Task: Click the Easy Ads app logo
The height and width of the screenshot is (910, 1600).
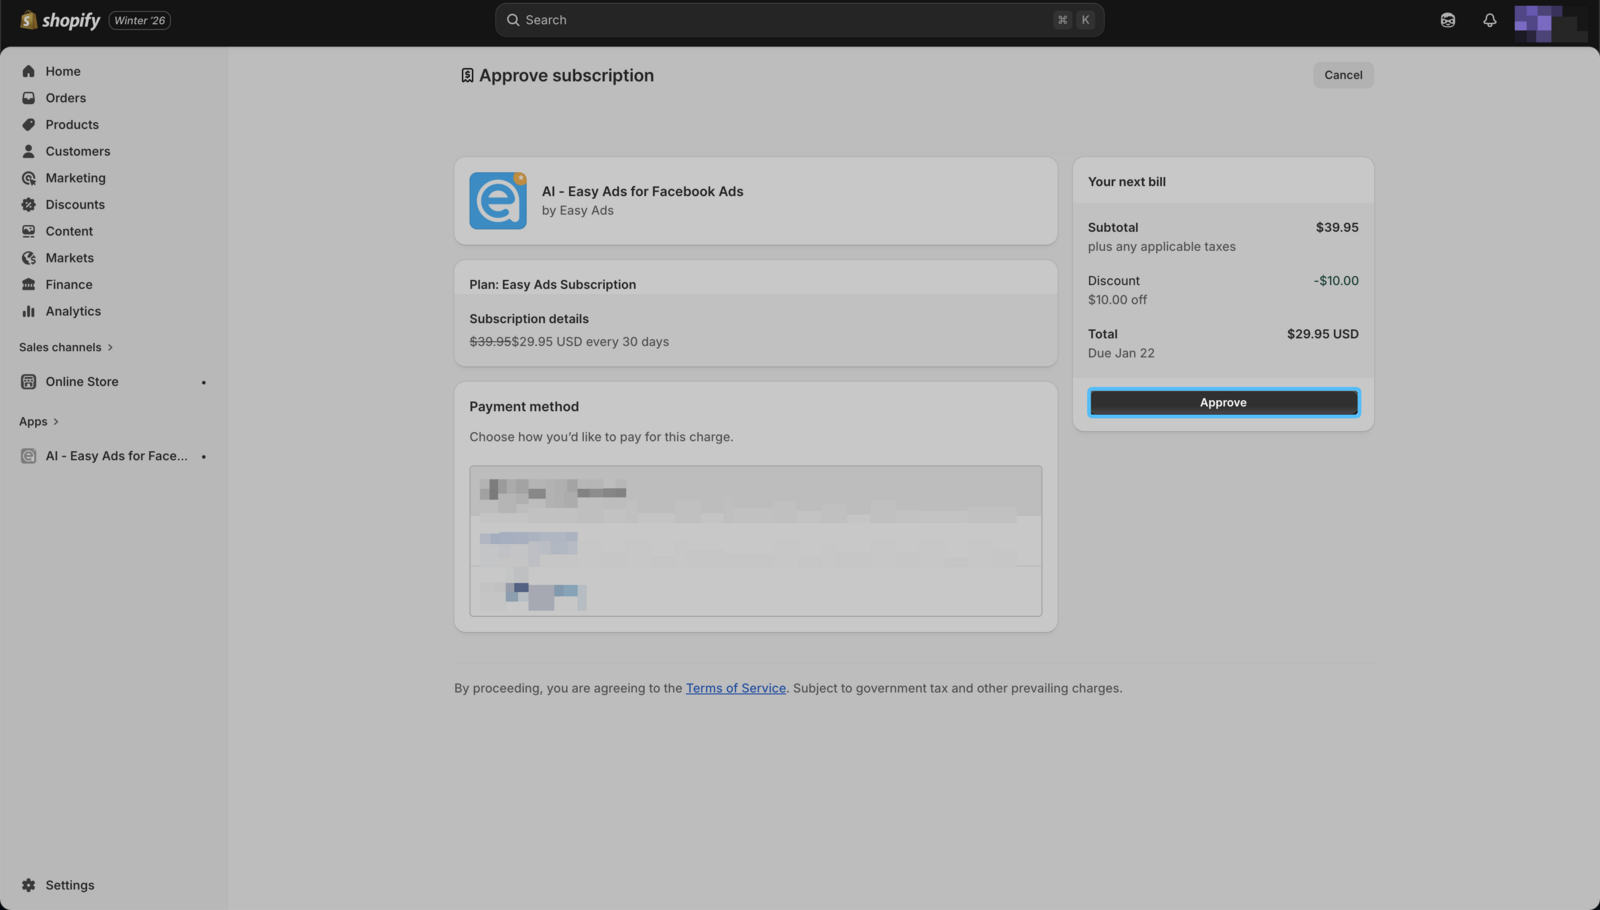Action: click(498, 201)
